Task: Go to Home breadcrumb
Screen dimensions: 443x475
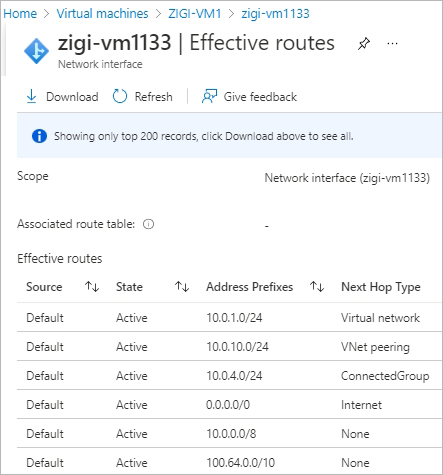Action: click(20, 14)
